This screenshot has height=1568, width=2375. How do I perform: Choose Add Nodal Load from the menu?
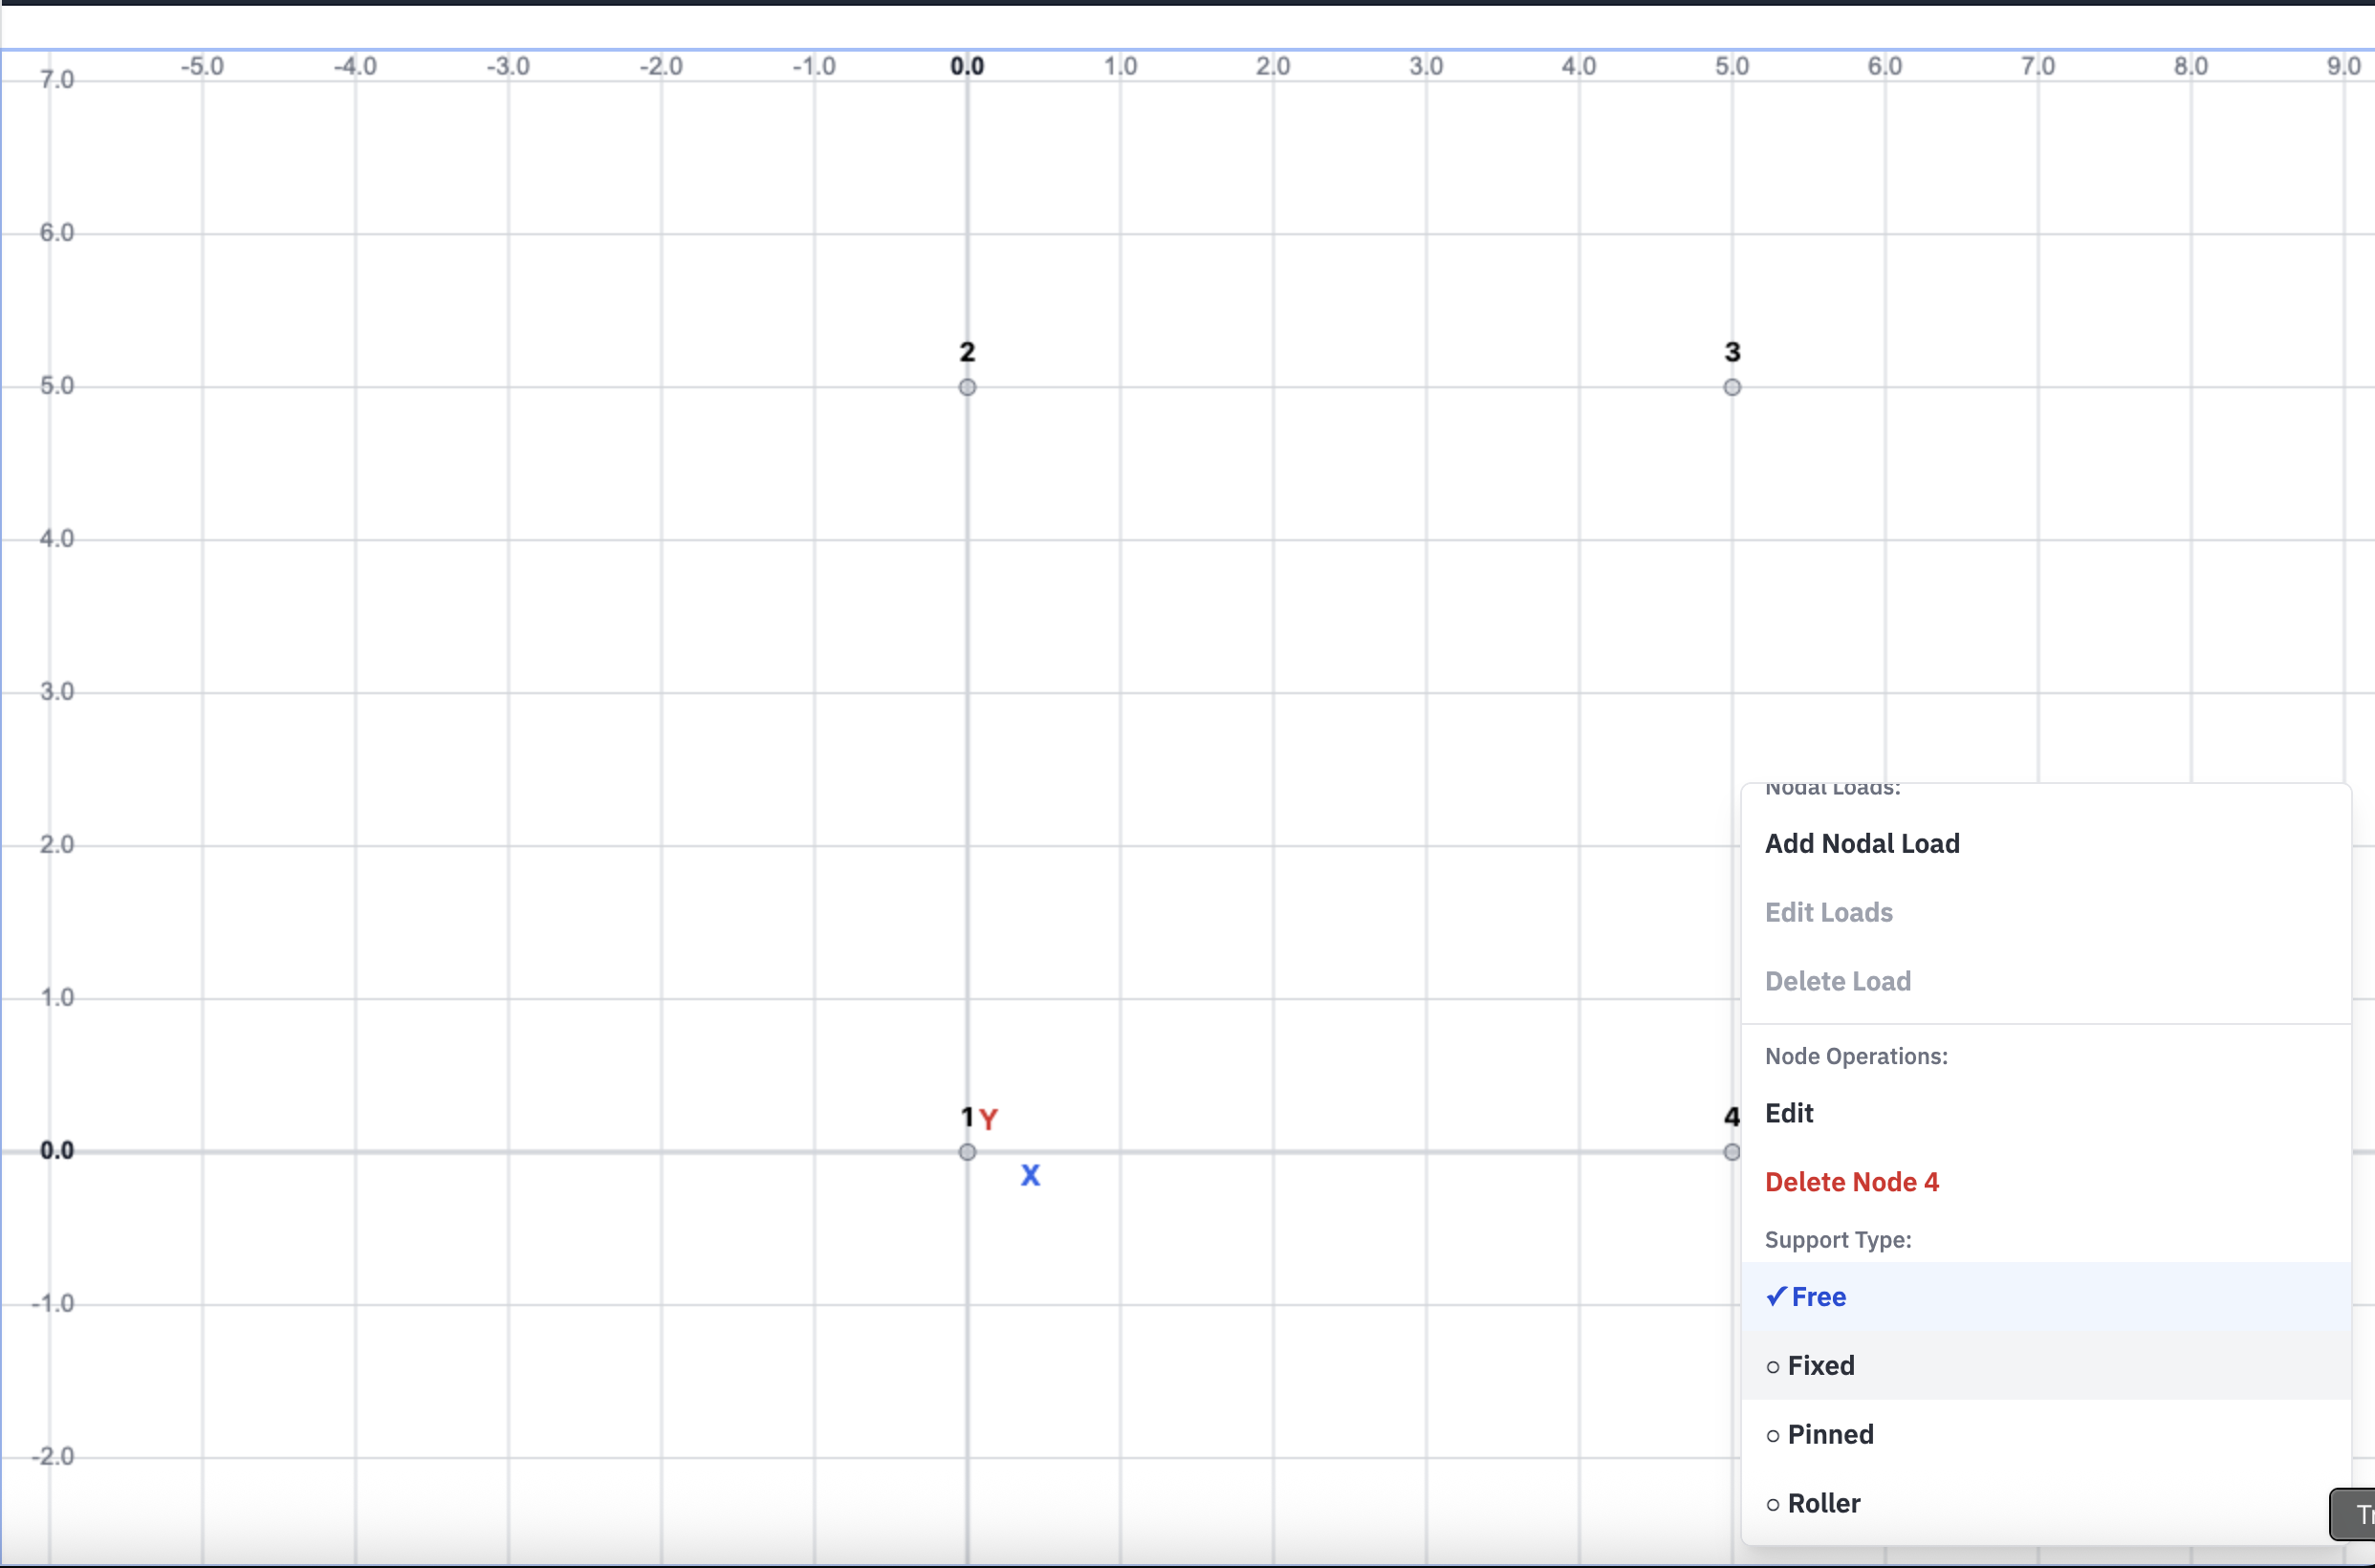pyautogui.click(x=1862, y=843)
